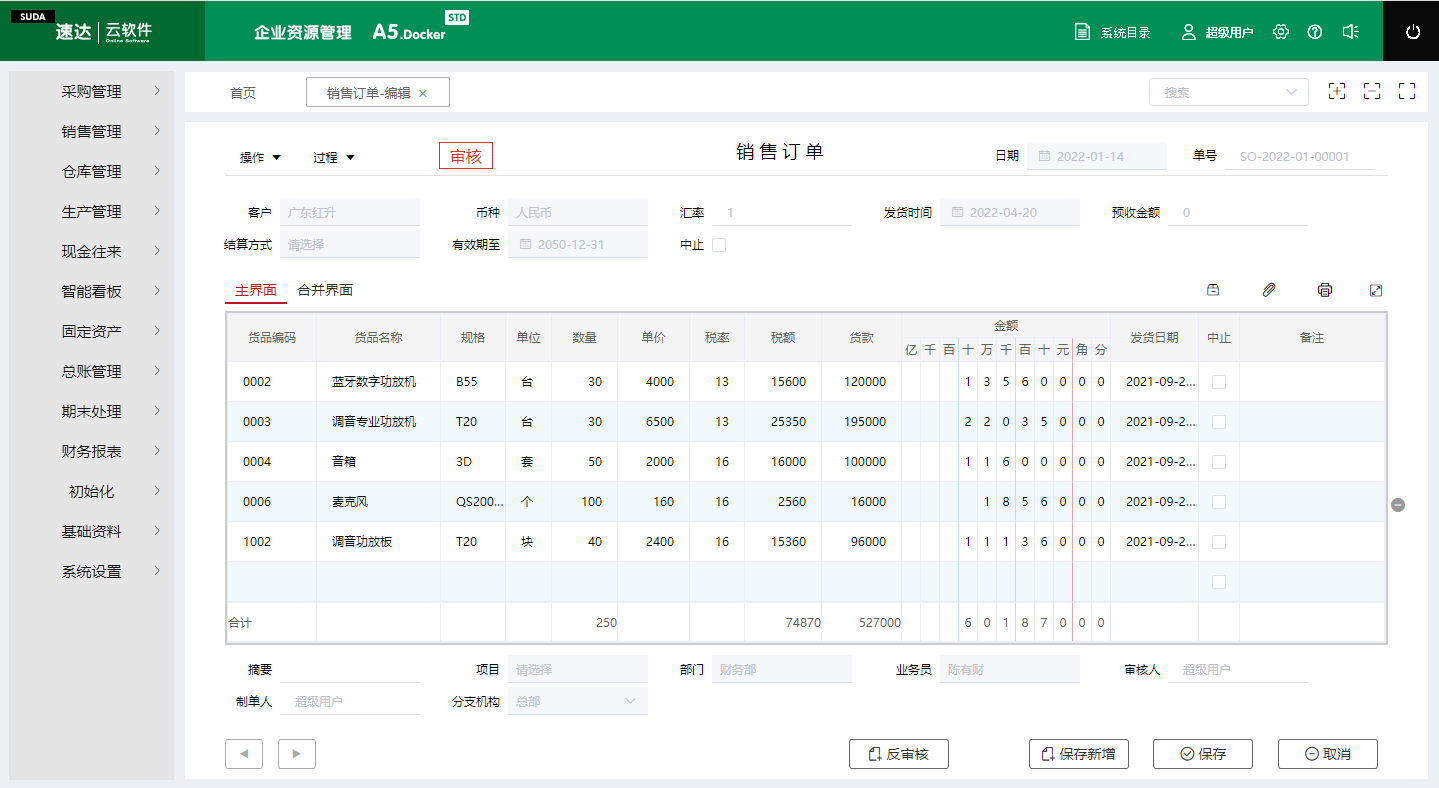Click the printer icon
The width and height of the screenshot is (1439, 788).
[1325, 290]
